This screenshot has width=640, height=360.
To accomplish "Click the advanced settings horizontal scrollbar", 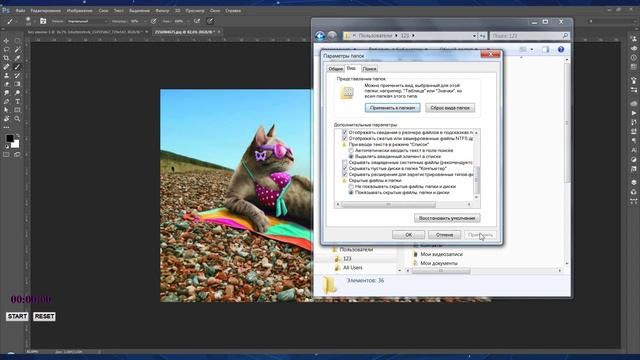I will pyautogui.click(x=388, y=204).
